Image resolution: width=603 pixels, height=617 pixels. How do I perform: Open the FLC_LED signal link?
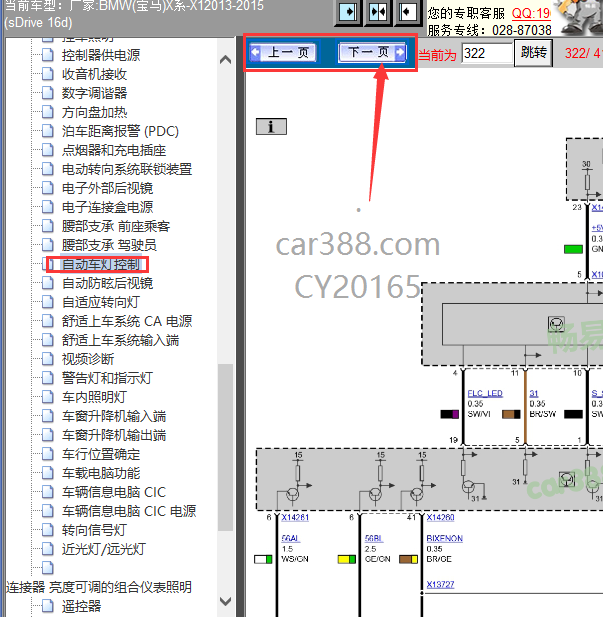(485, 393)
